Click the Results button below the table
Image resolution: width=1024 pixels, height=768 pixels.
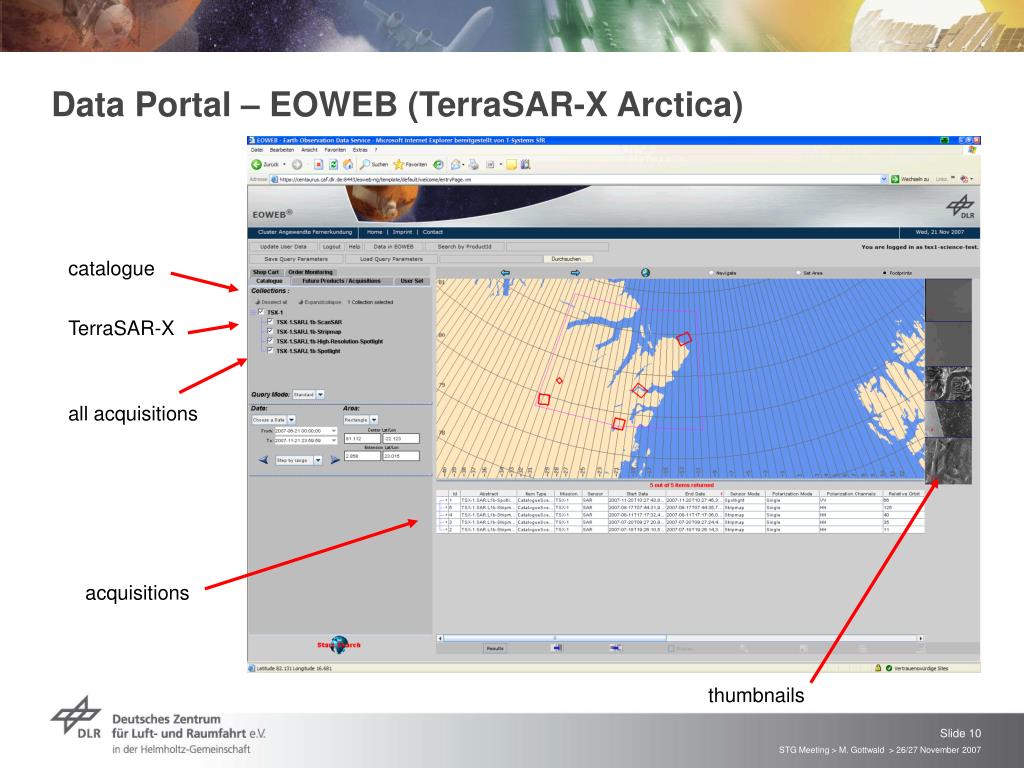pyautogui.click(x=495, y=648)
